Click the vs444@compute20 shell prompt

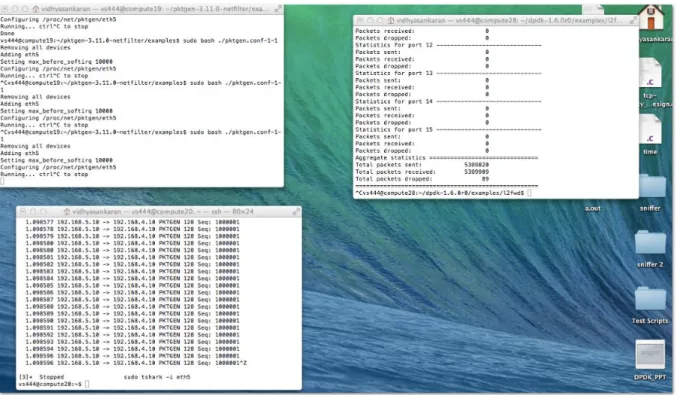coord(54,384)
